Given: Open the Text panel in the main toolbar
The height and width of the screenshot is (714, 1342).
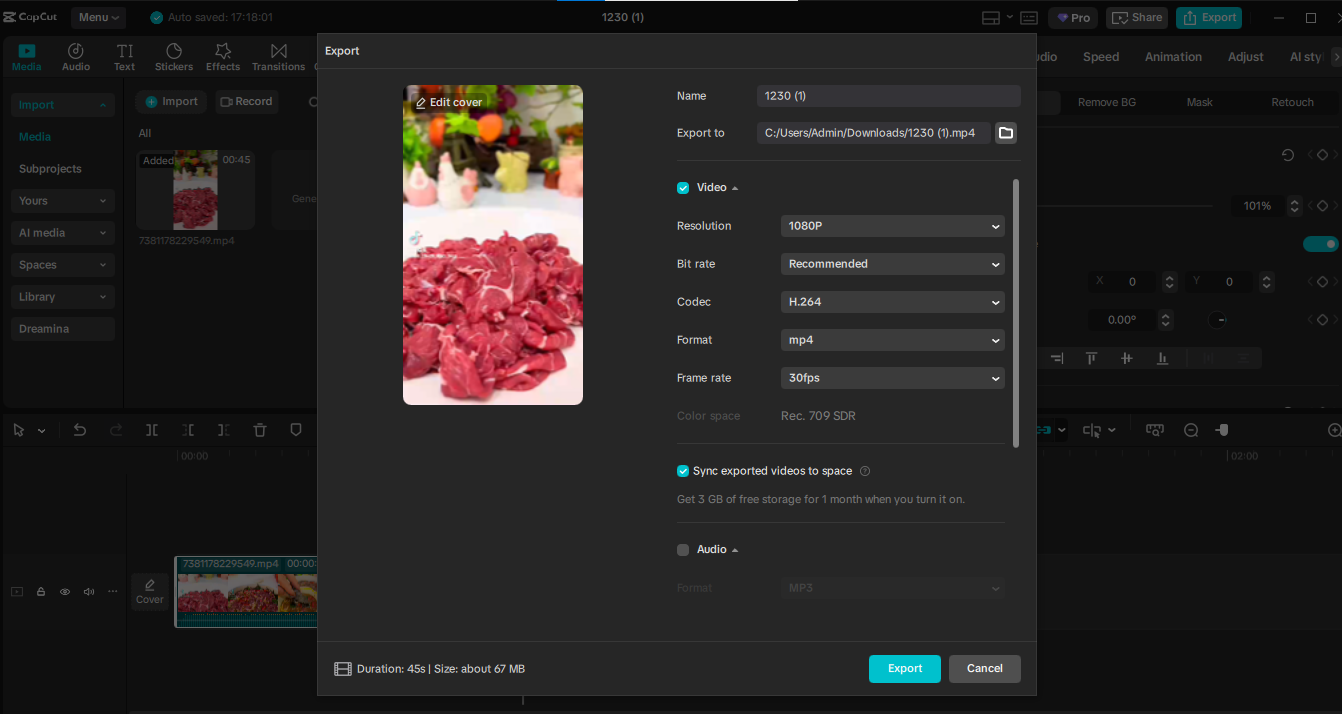Looking at the screenshot, I should click(x=124, y=57).
